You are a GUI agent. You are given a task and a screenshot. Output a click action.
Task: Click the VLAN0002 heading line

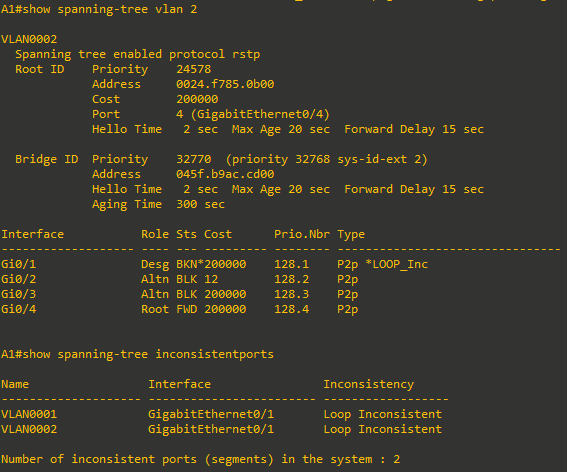tap(29, 39)
